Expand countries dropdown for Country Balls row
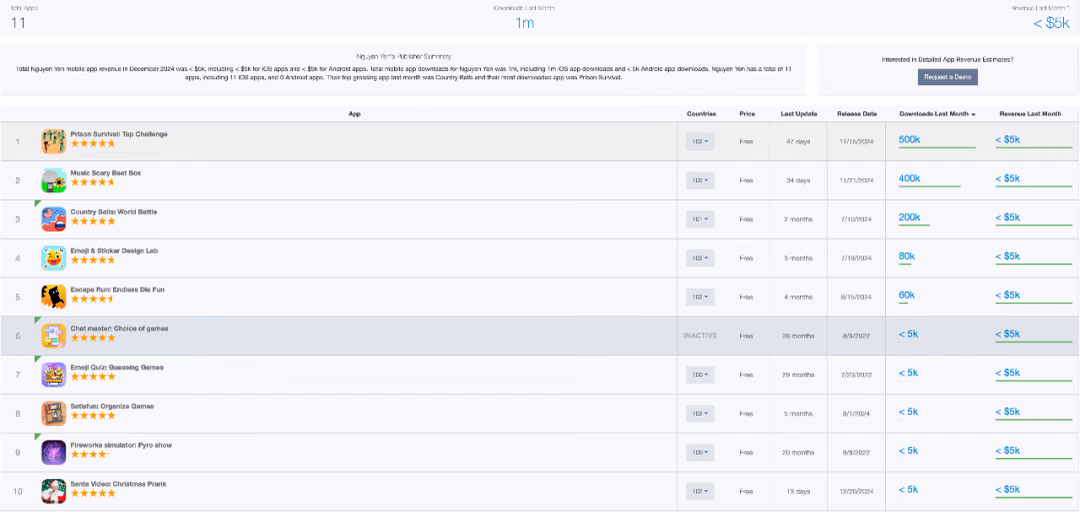Image resolution: width=1080 pixels, height=512 pixels. point(700,219)
